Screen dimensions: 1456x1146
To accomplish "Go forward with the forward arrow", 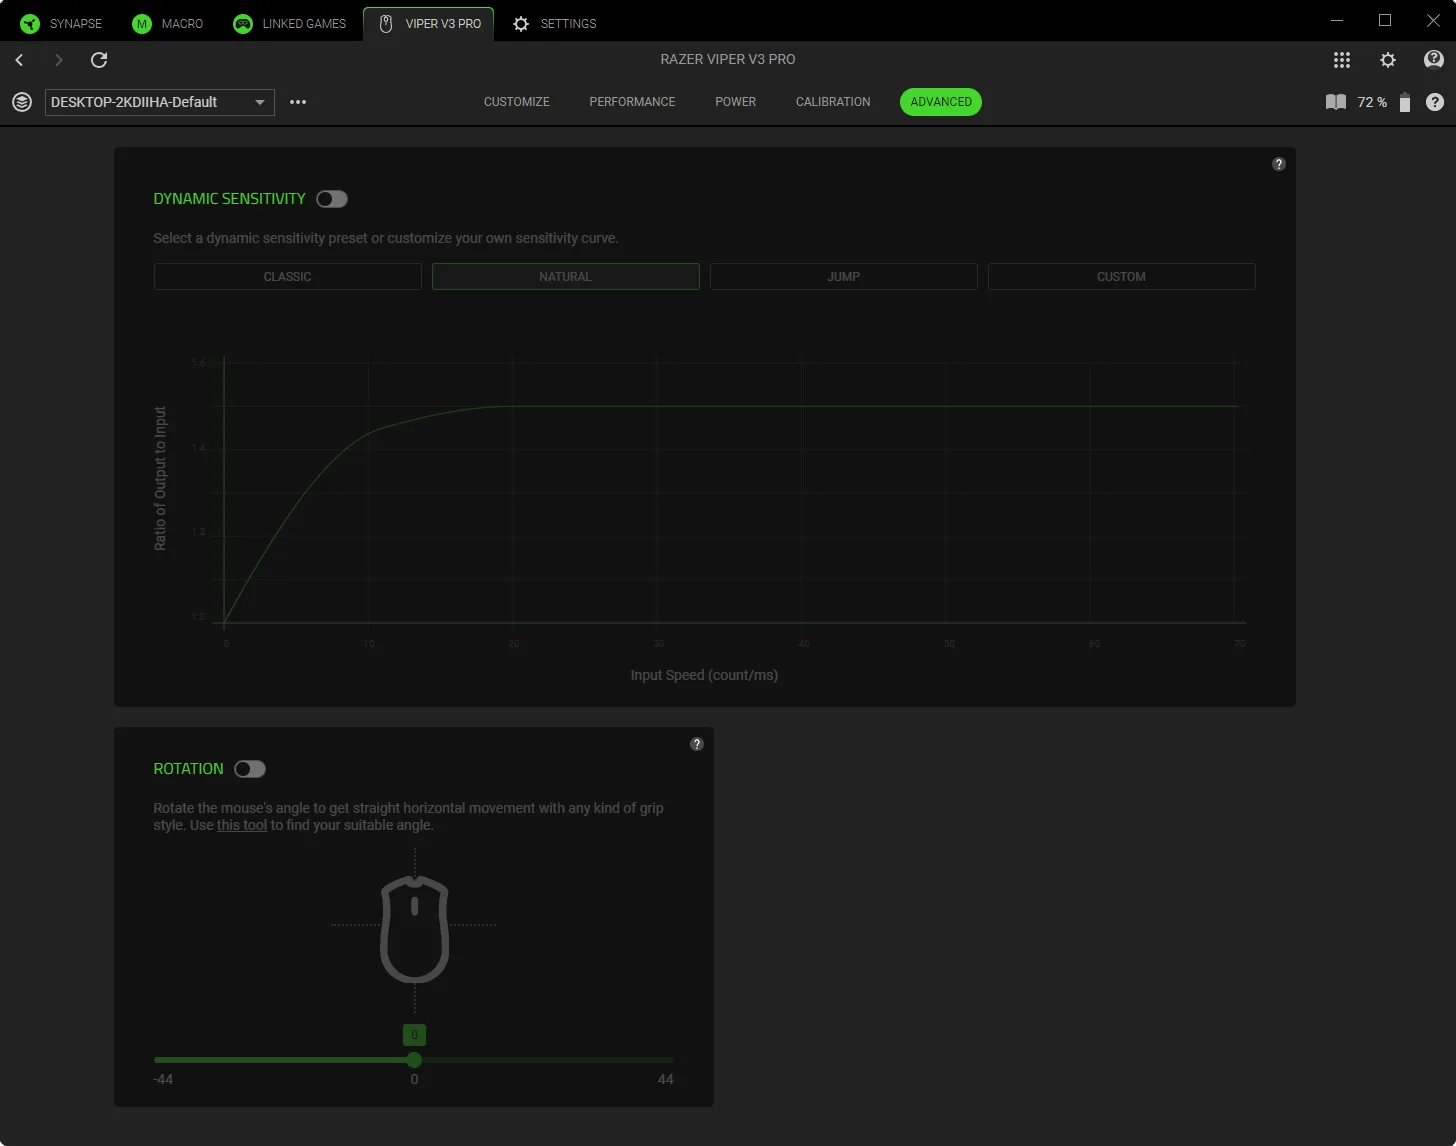I will pyautogui.click(x=59, y=60).
